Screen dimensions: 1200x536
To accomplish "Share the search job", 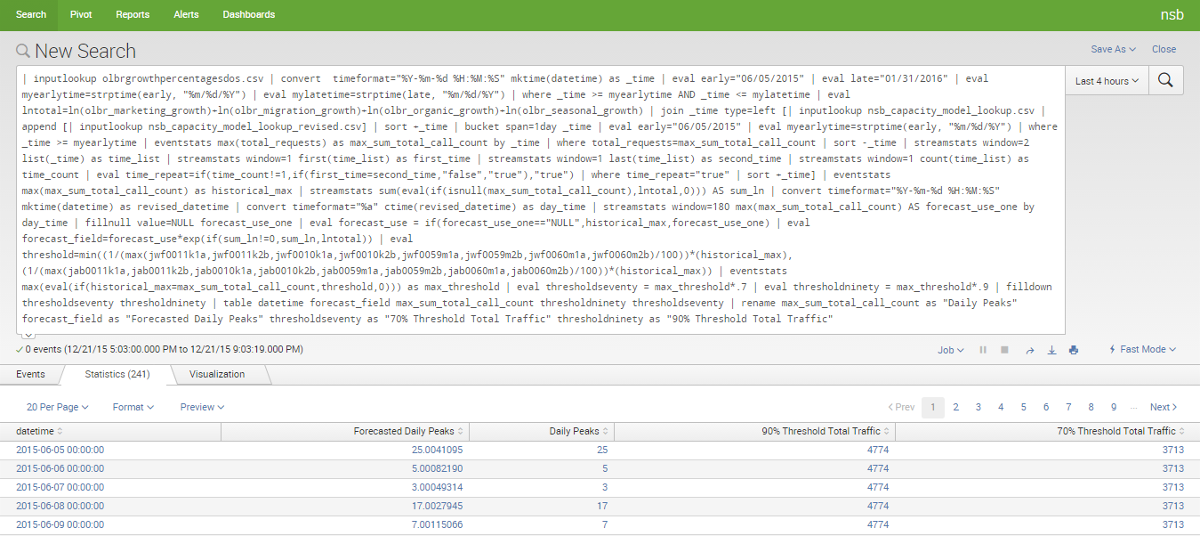I will point(1029,350).
